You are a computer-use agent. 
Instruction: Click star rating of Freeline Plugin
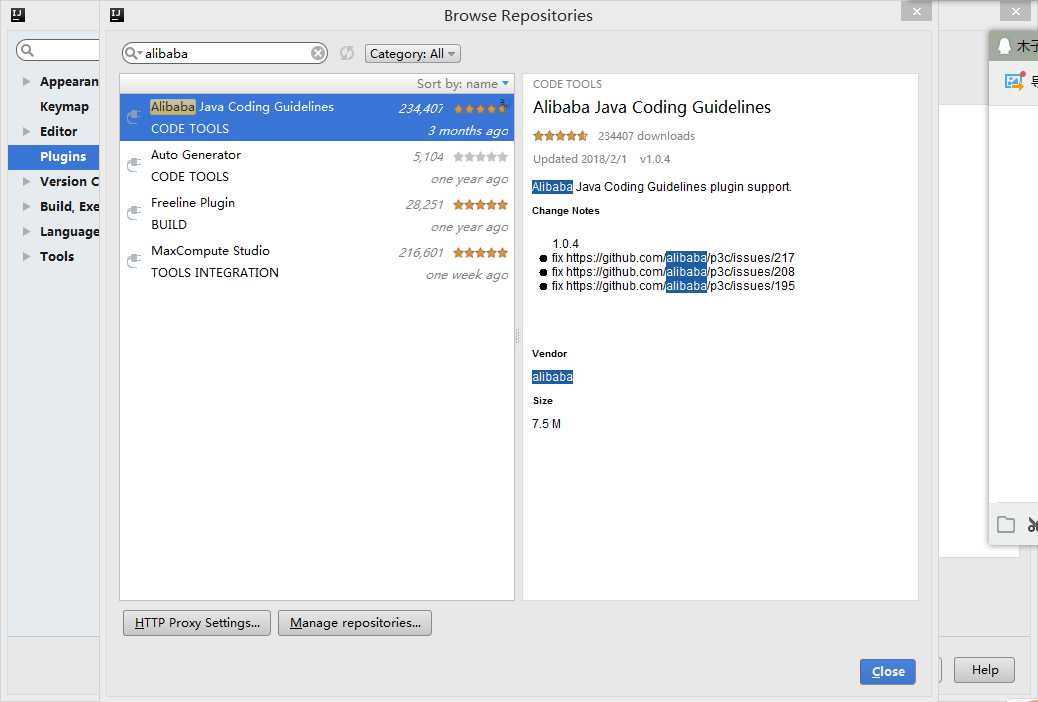[x=481, y=205]
